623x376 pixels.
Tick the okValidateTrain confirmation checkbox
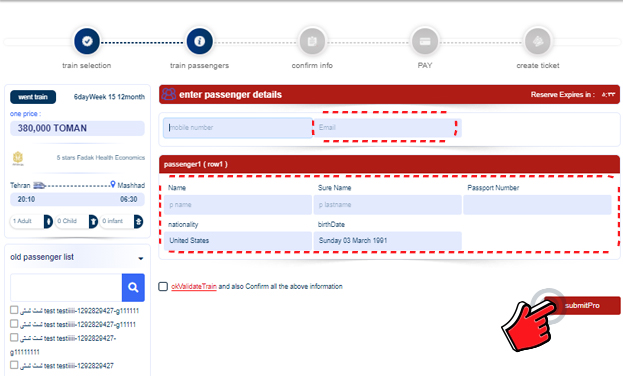(x=163, y=287)
